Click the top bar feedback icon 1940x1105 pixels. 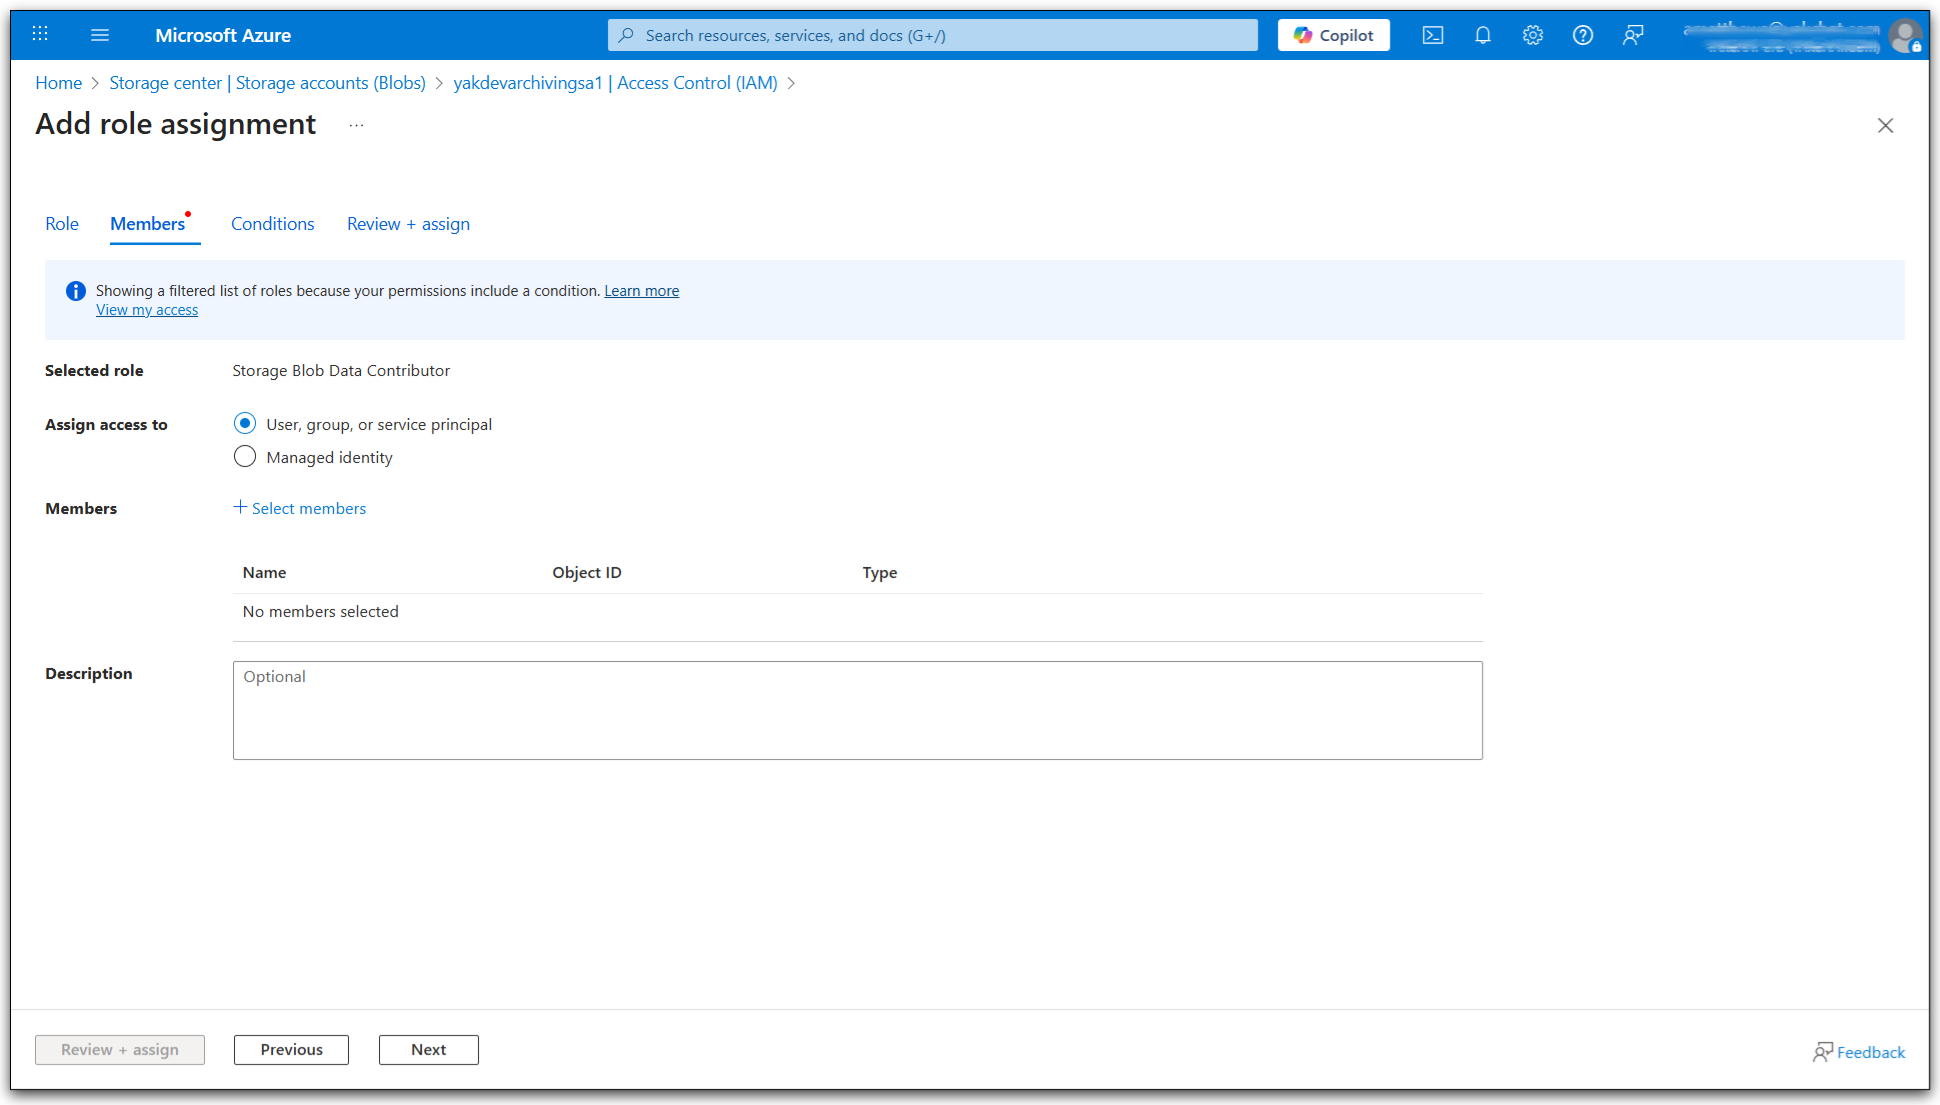point(1633,35)
